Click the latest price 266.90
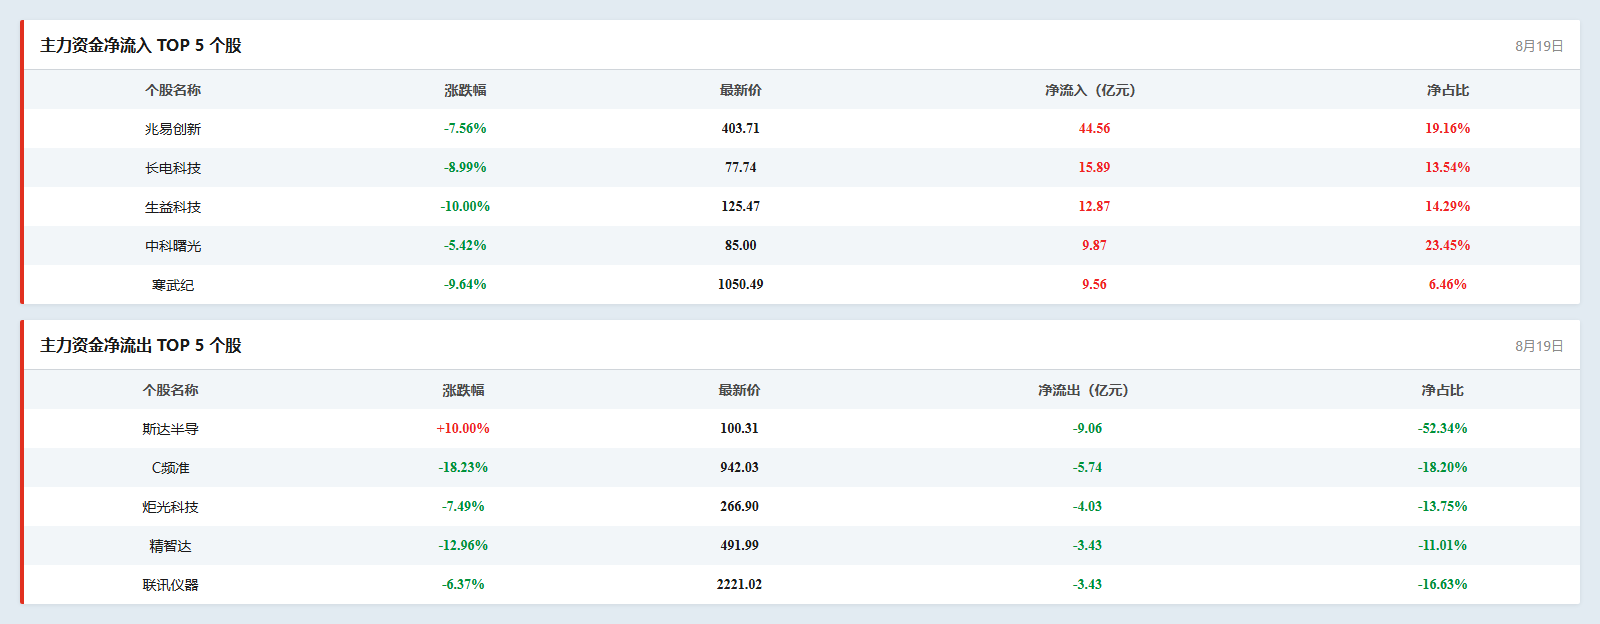This screenshot has height=624, width=1600. point(739,507)
